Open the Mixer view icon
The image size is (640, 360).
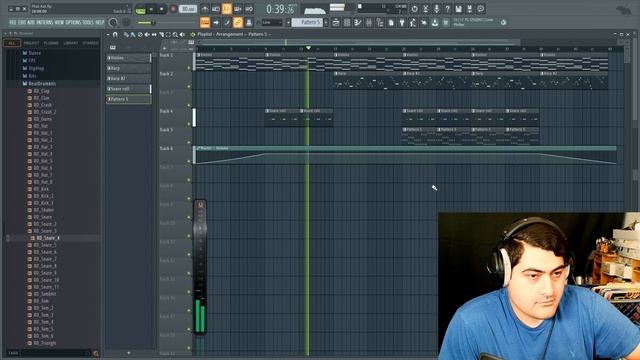[x=369, y=23]
